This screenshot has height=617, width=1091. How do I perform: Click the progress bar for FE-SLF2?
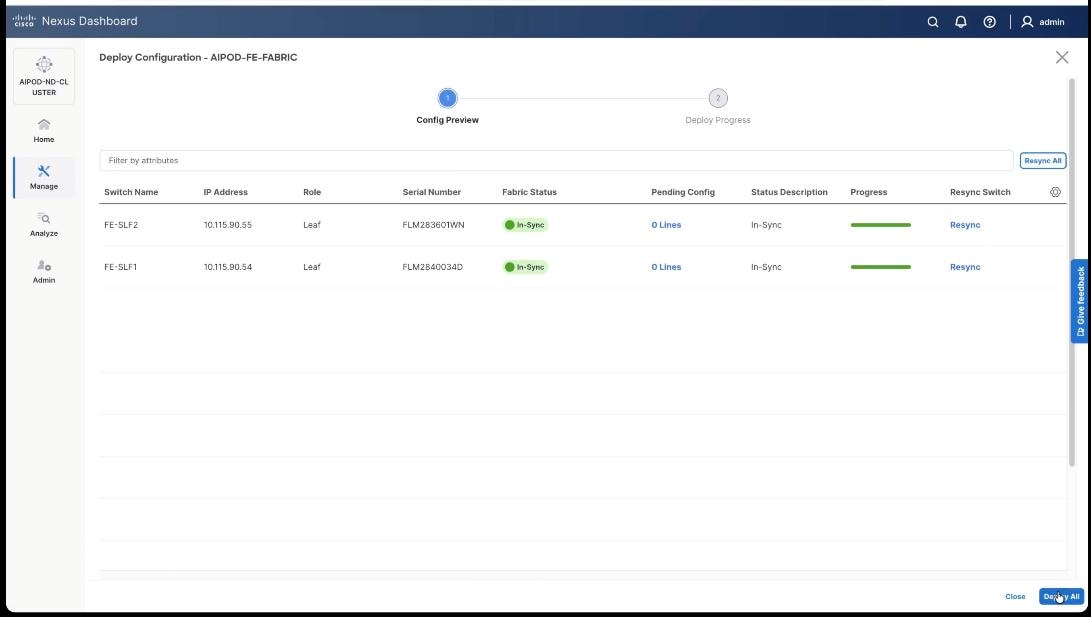[x=880, y=224]
